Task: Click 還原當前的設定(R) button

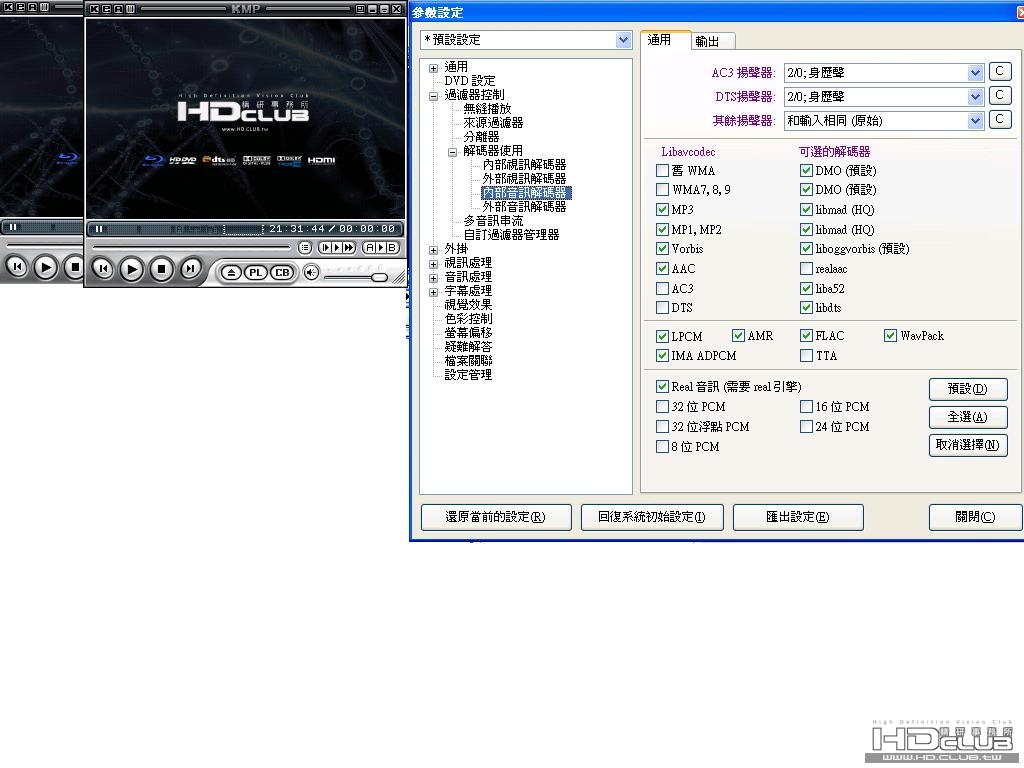Action: click(x=496, y=517)
